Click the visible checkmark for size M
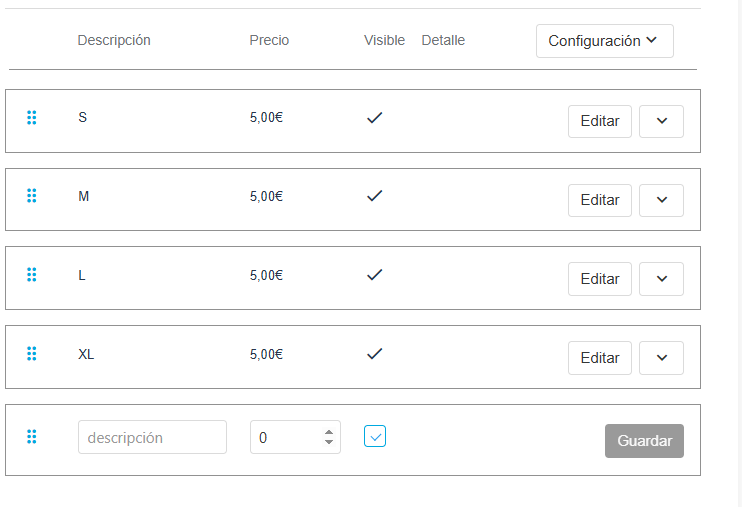The width and height of the screenshot is (742, 507). 375,196
